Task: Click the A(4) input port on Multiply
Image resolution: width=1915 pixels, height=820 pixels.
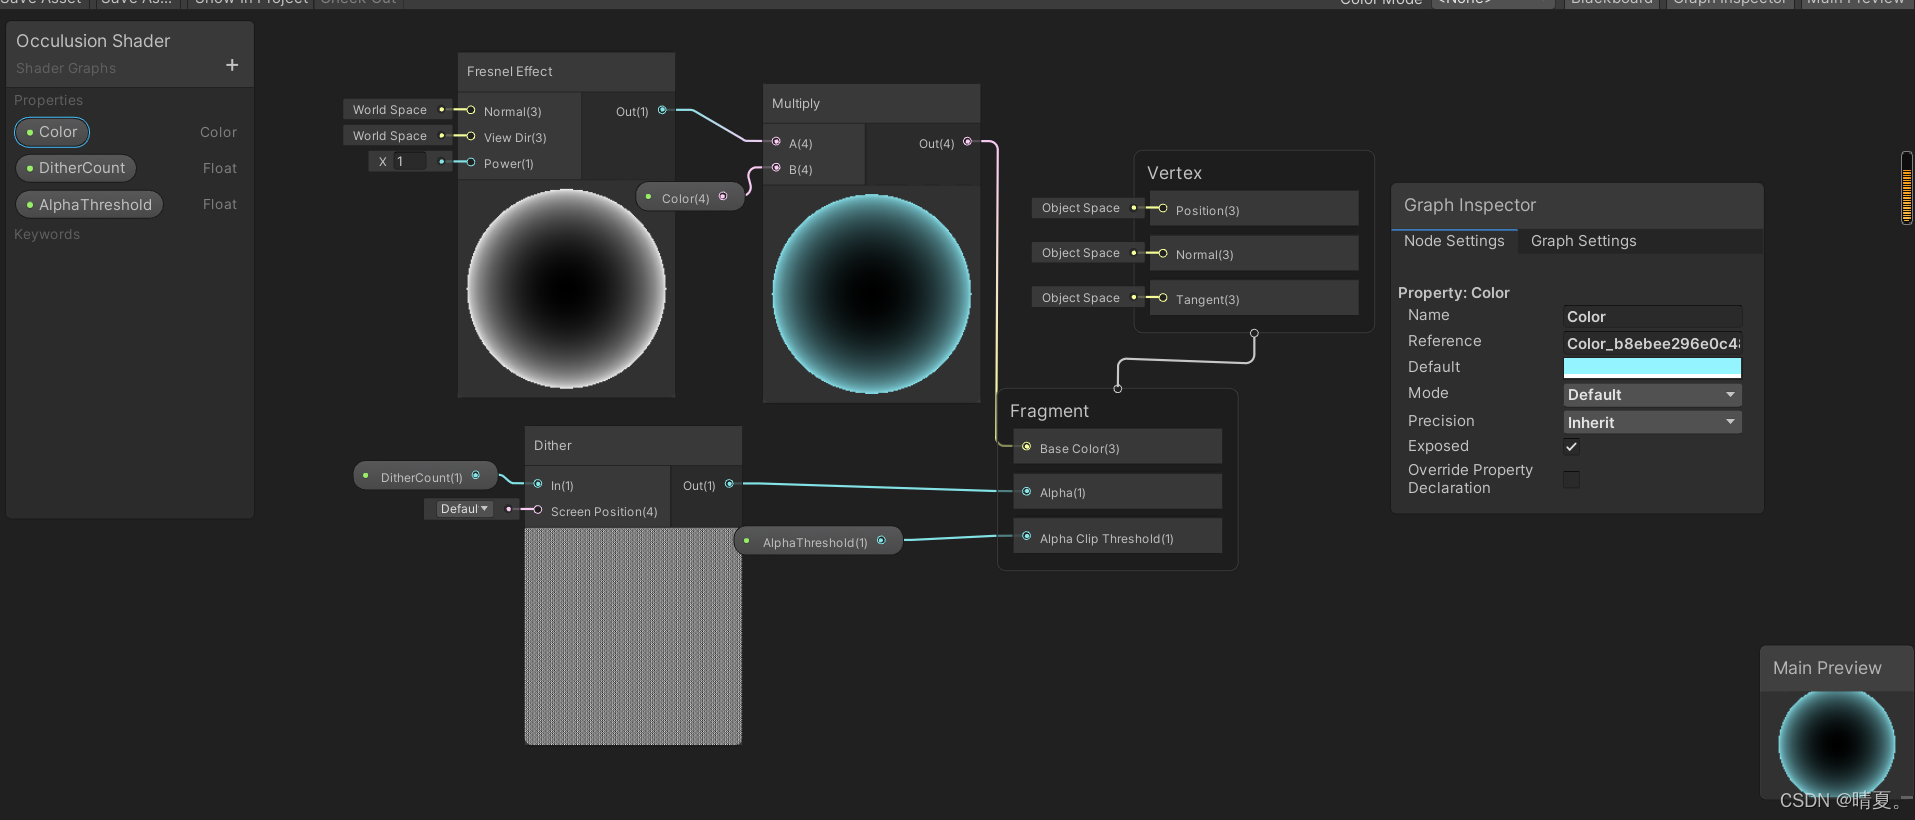Action: pos(776,142)
